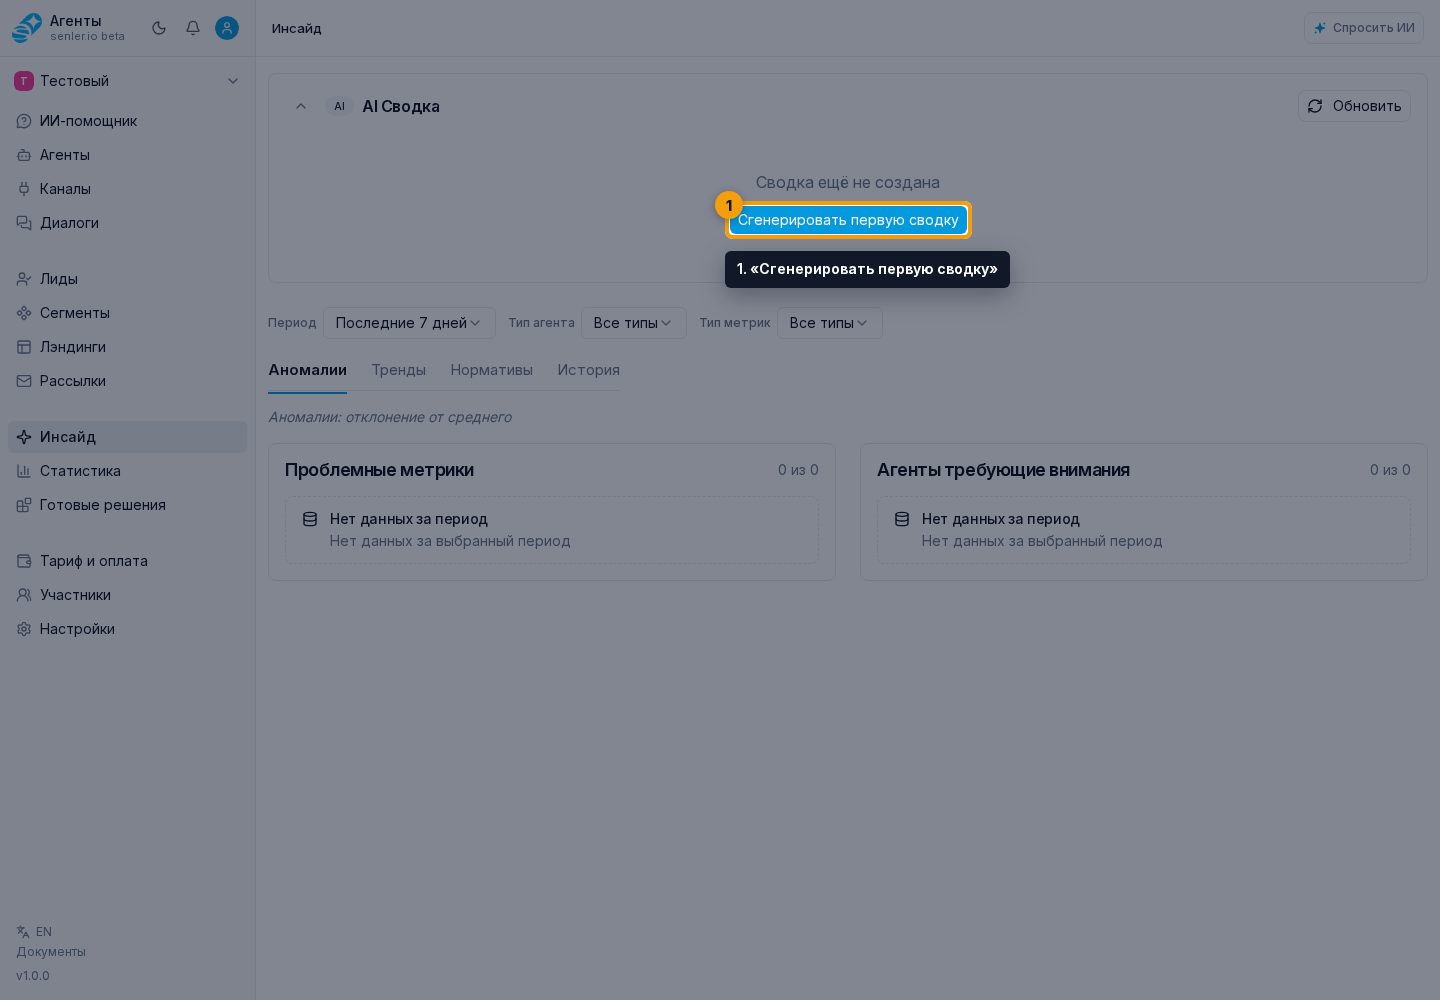Click Сгенерировать первую сводку button
1440x1000 pixels.
click(x=848, y=220)
